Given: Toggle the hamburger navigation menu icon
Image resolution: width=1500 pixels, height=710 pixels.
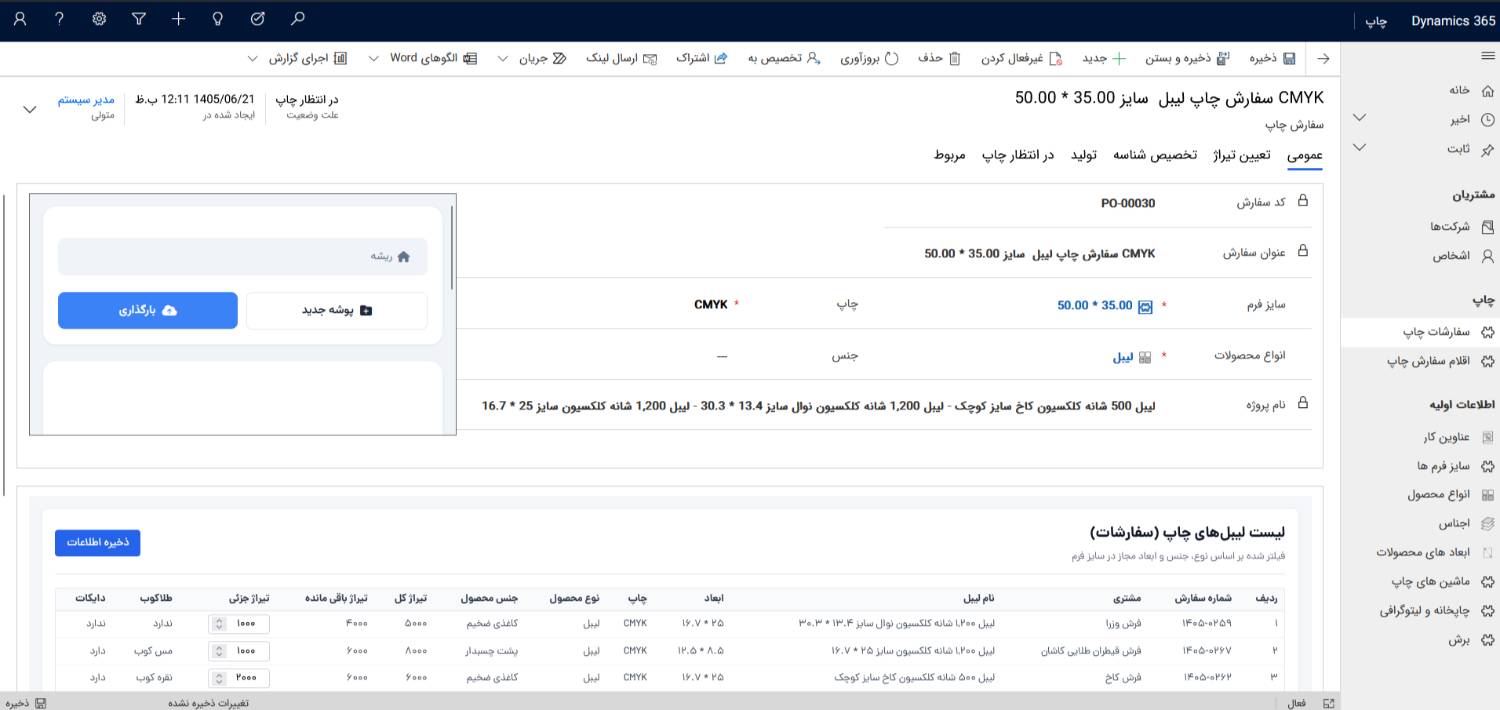Looking at the screenshot, I should tap(1487, 57).
